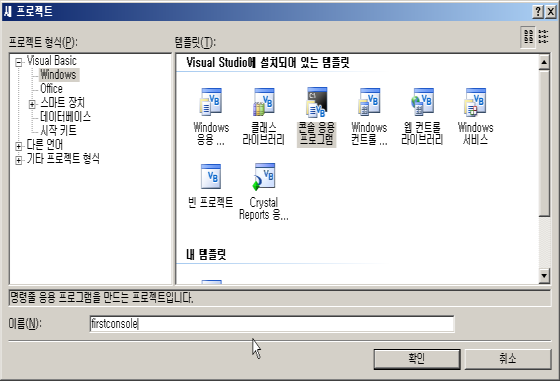Viewport: 560px width, 381px height.
Task: Select 다른 언어 project type
Action: click(x=45, y=144)
